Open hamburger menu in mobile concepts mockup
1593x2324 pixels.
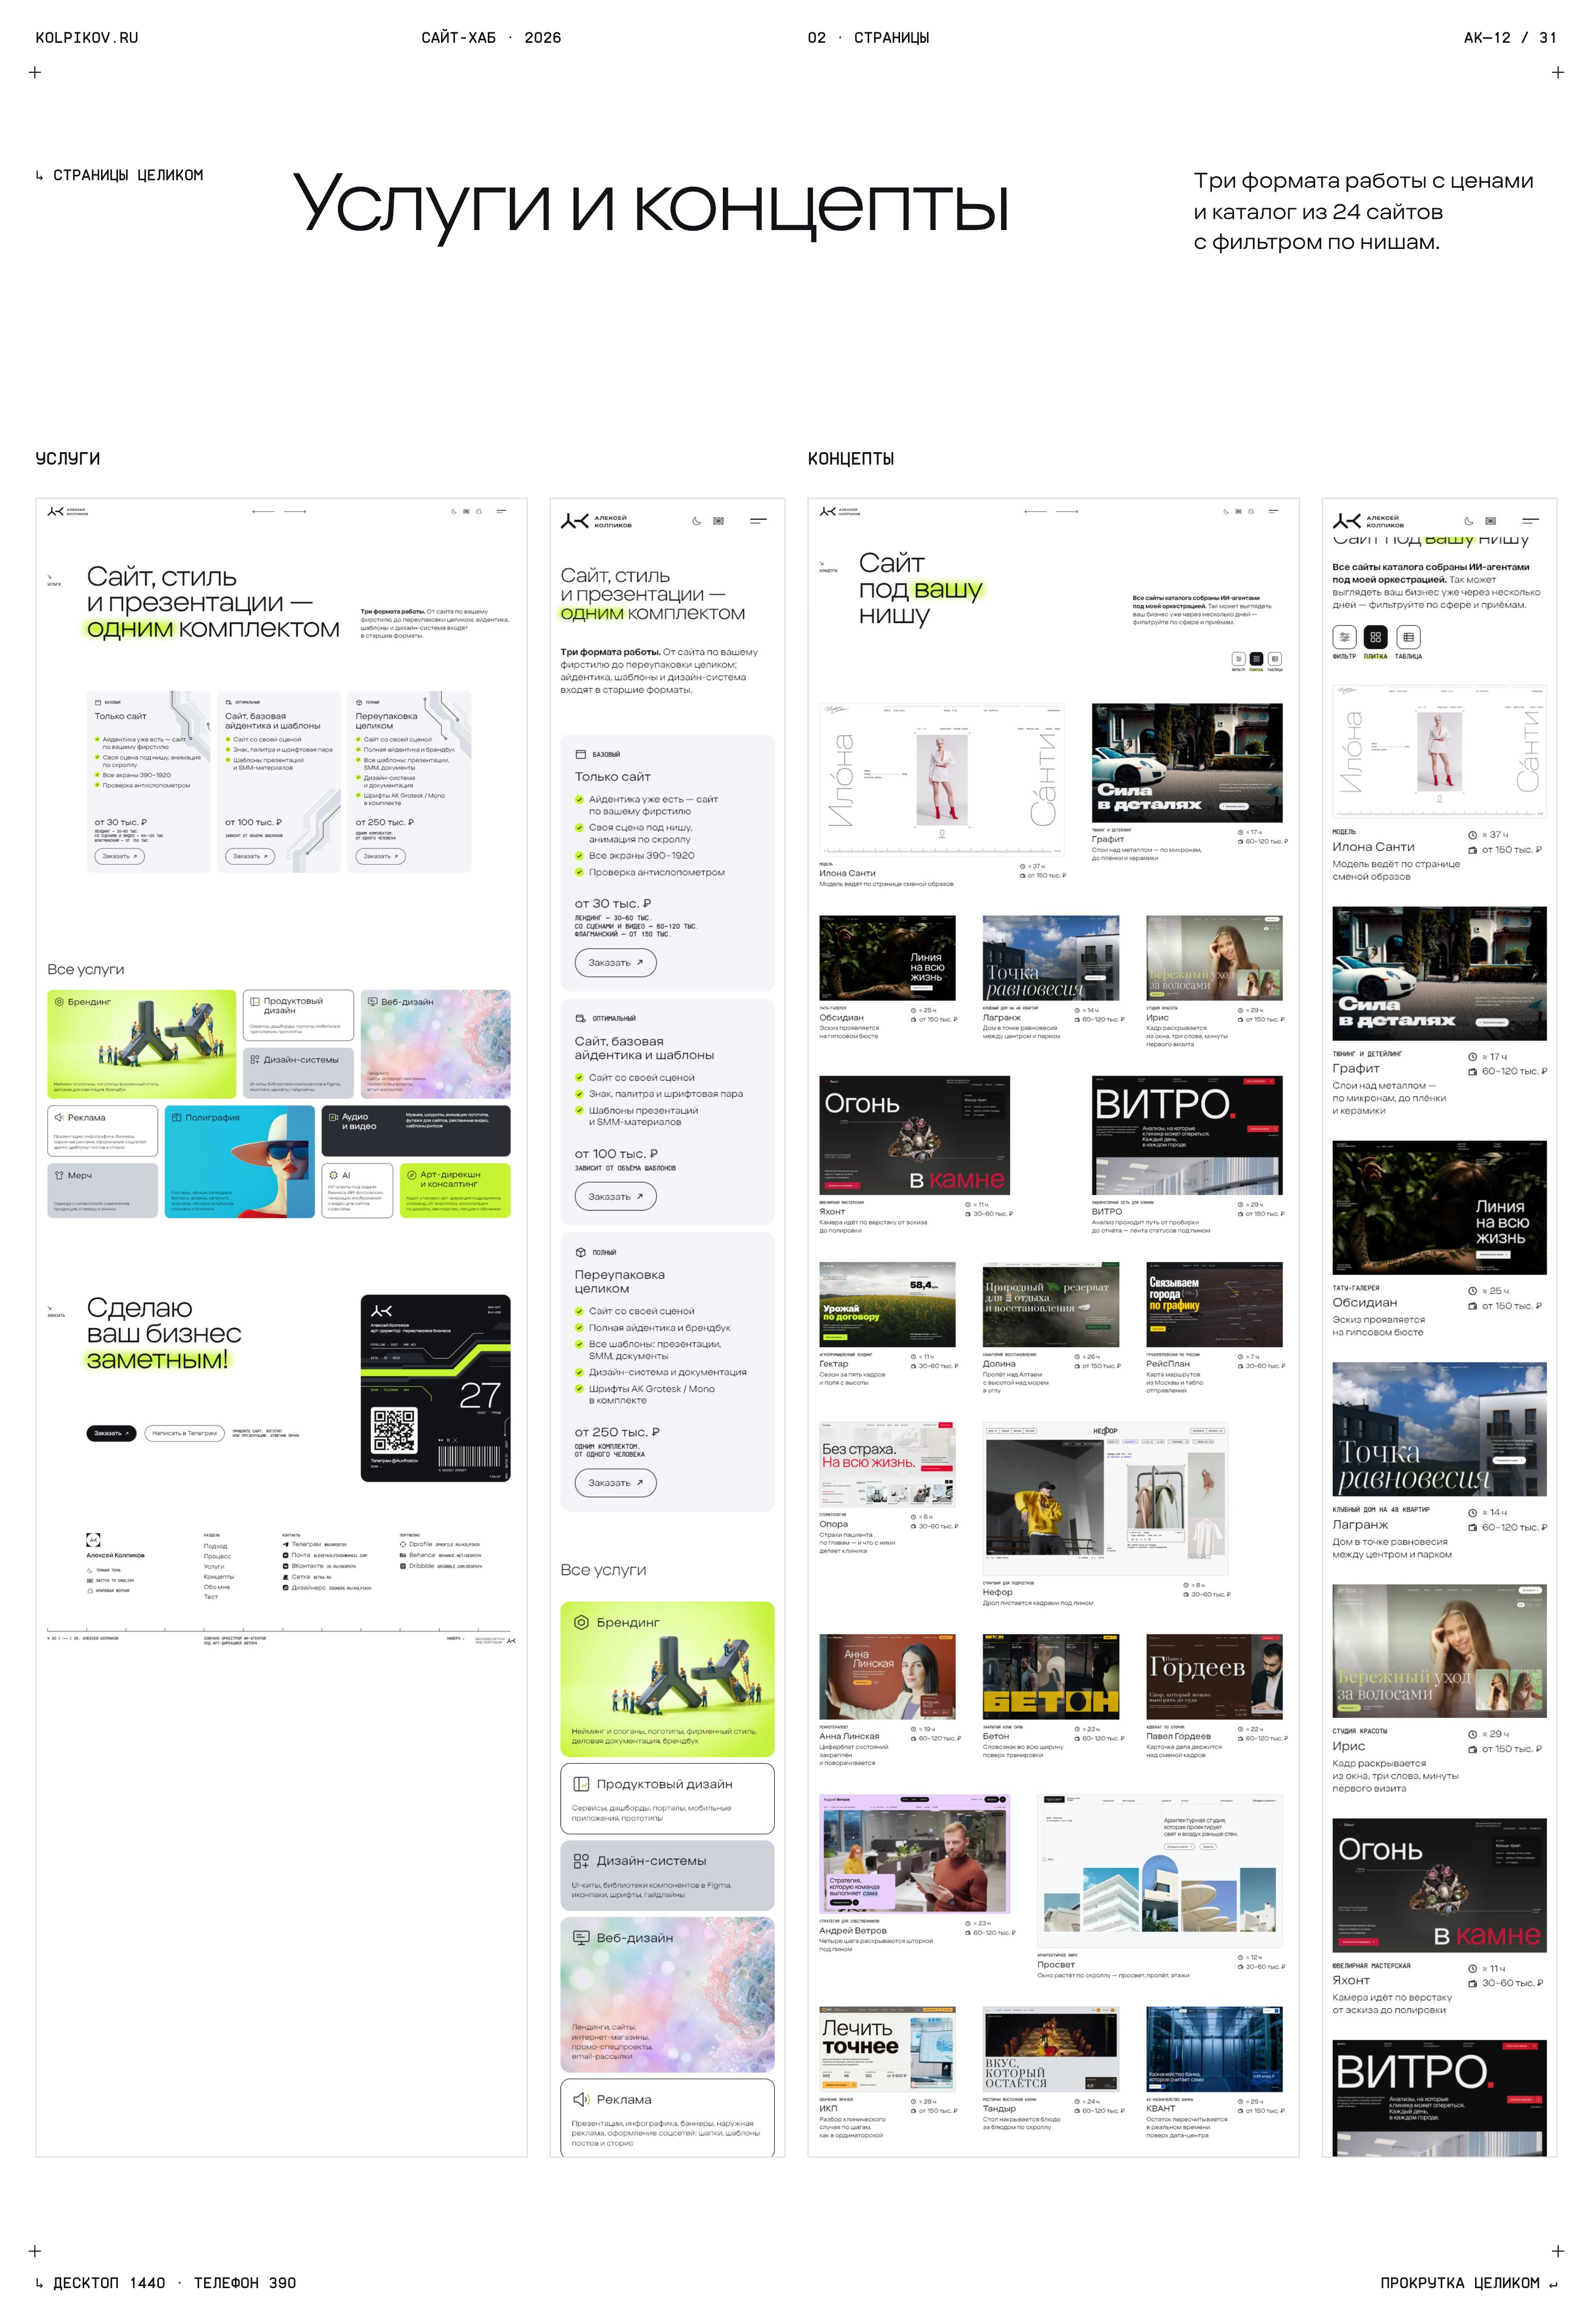tap(1530, 521)
